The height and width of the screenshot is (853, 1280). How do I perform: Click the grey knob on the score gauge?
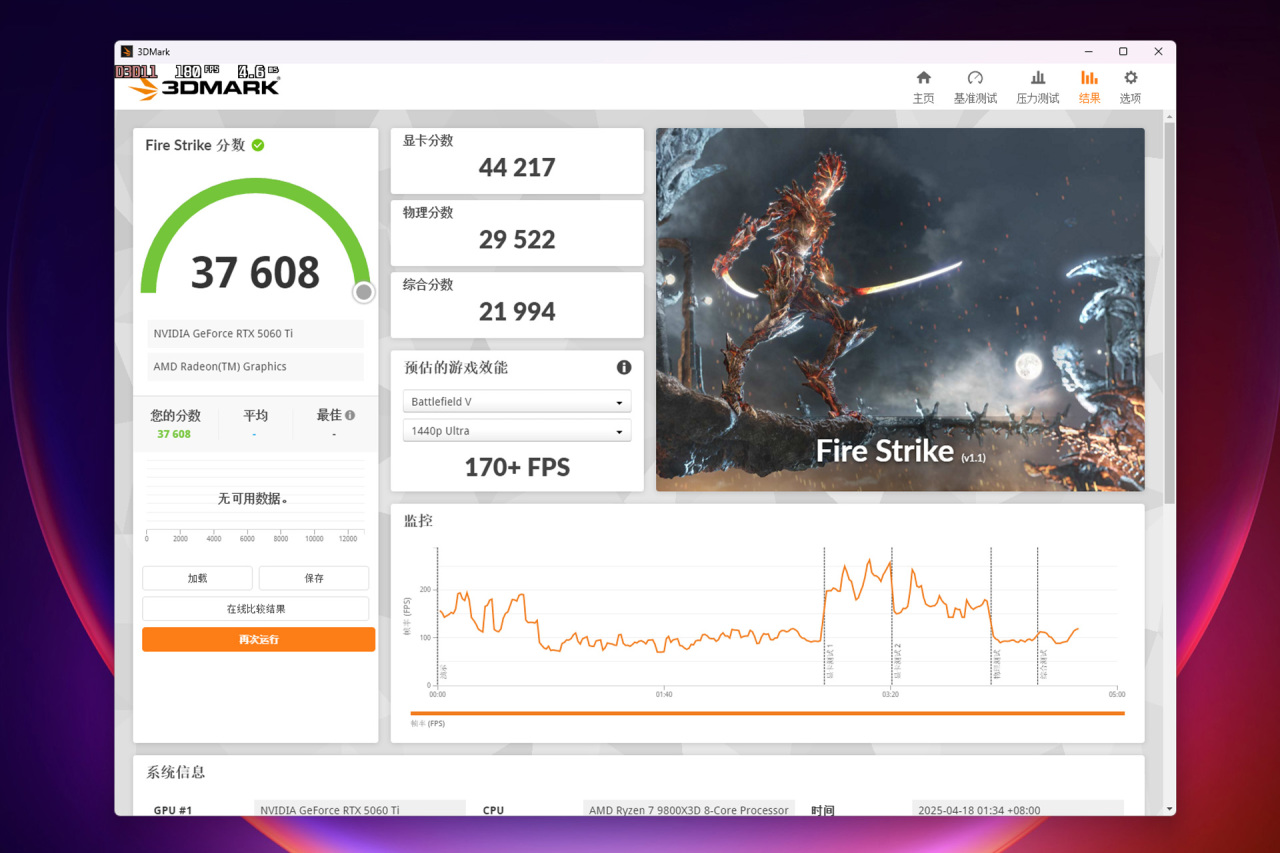[x=364, y=292]
